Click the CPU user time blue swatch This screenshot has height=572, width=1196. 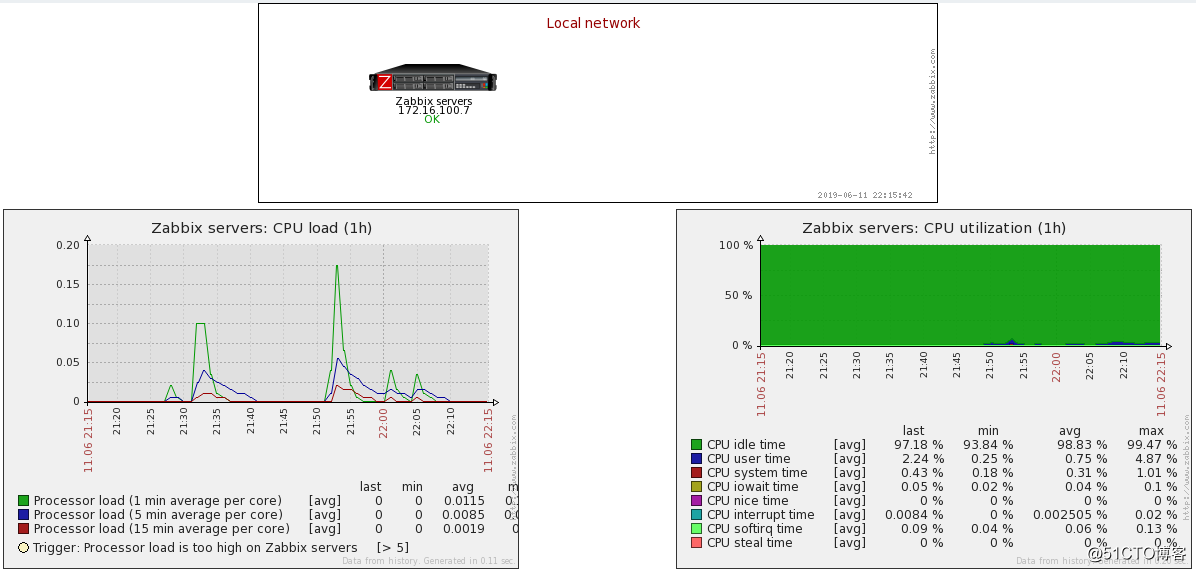pos(696,458)
